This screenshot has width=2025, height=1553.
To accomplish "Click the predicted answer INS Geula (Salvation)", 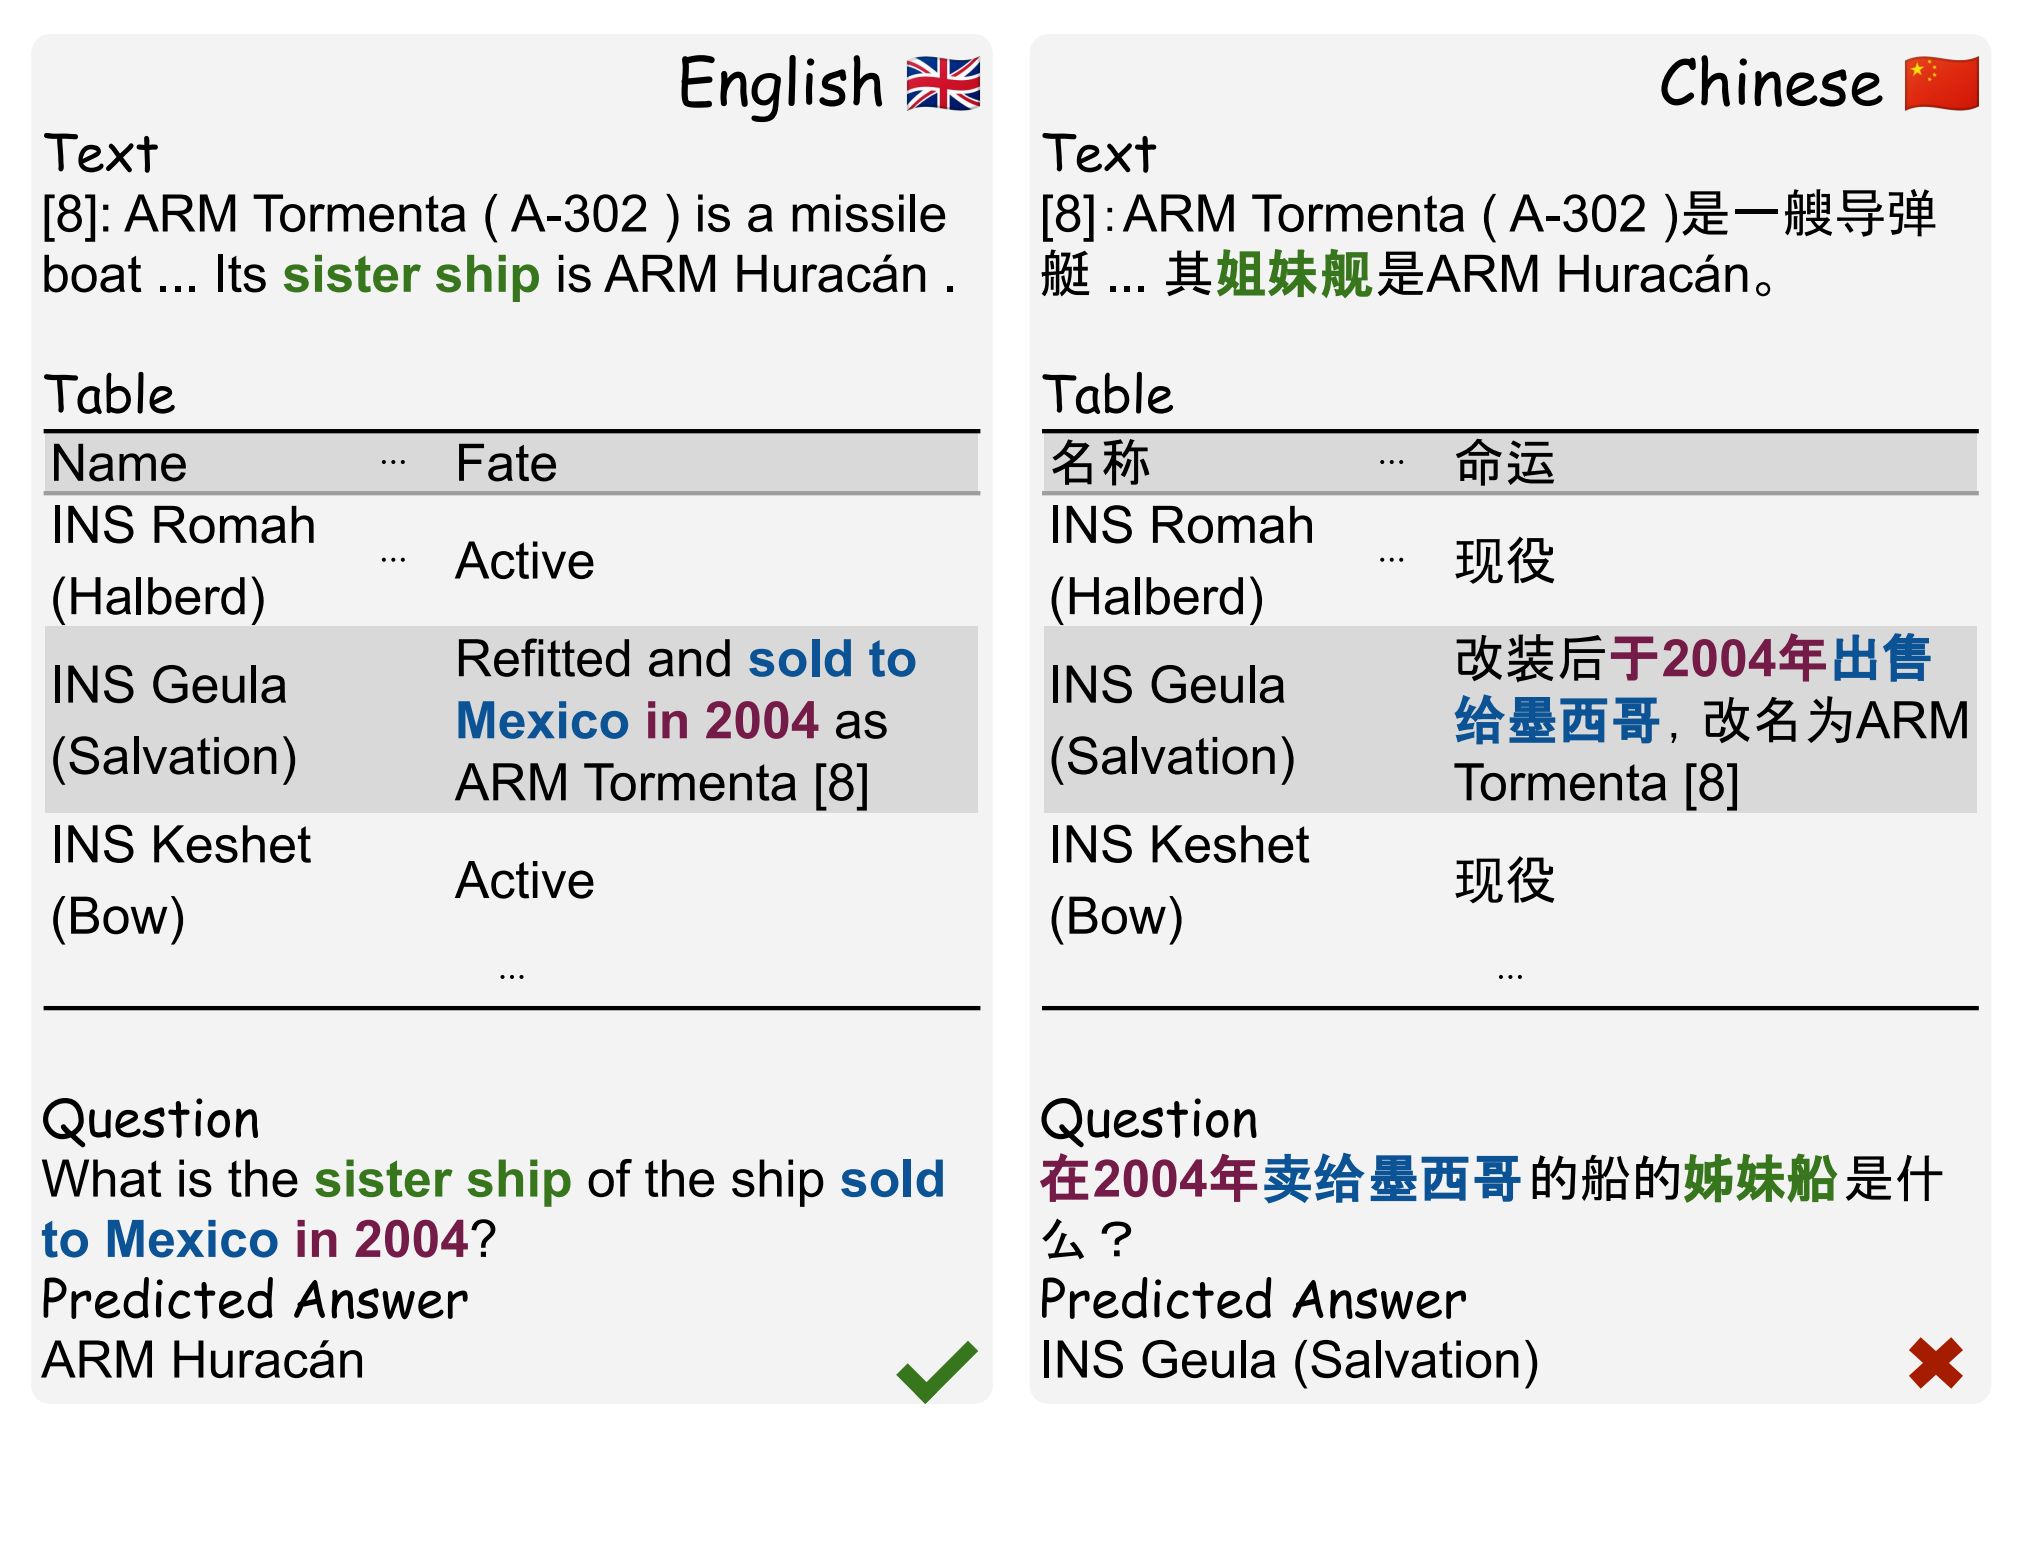I will click(x=1289, y=1361).
